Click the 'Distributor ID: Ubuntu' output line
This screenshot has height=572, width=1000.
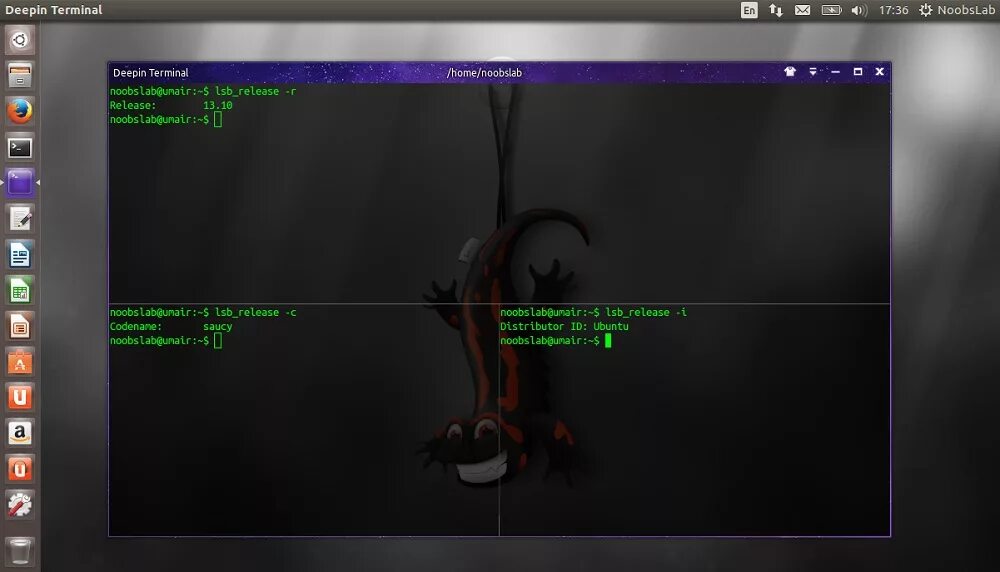[564, 326]
